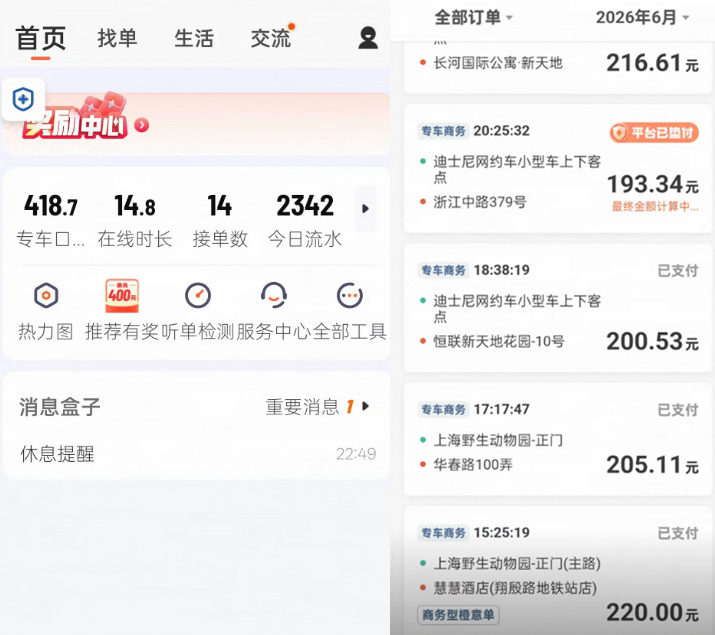Screen dimensions: 715x635
Task: Open the 15:25:19 order to 慧慧酒店
Action: click(558, 571)
